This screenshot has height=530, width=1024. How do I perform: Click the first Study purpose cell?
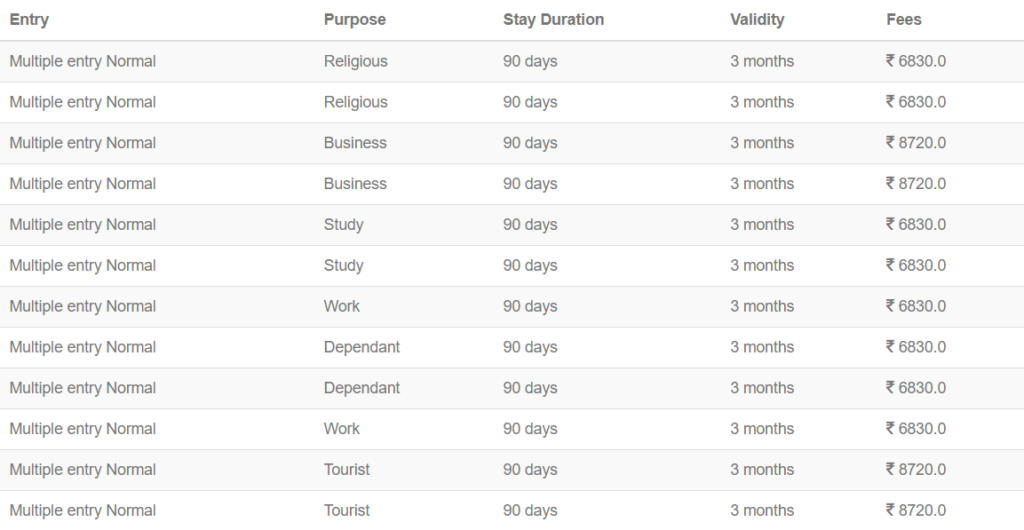[x=343, y=225]
